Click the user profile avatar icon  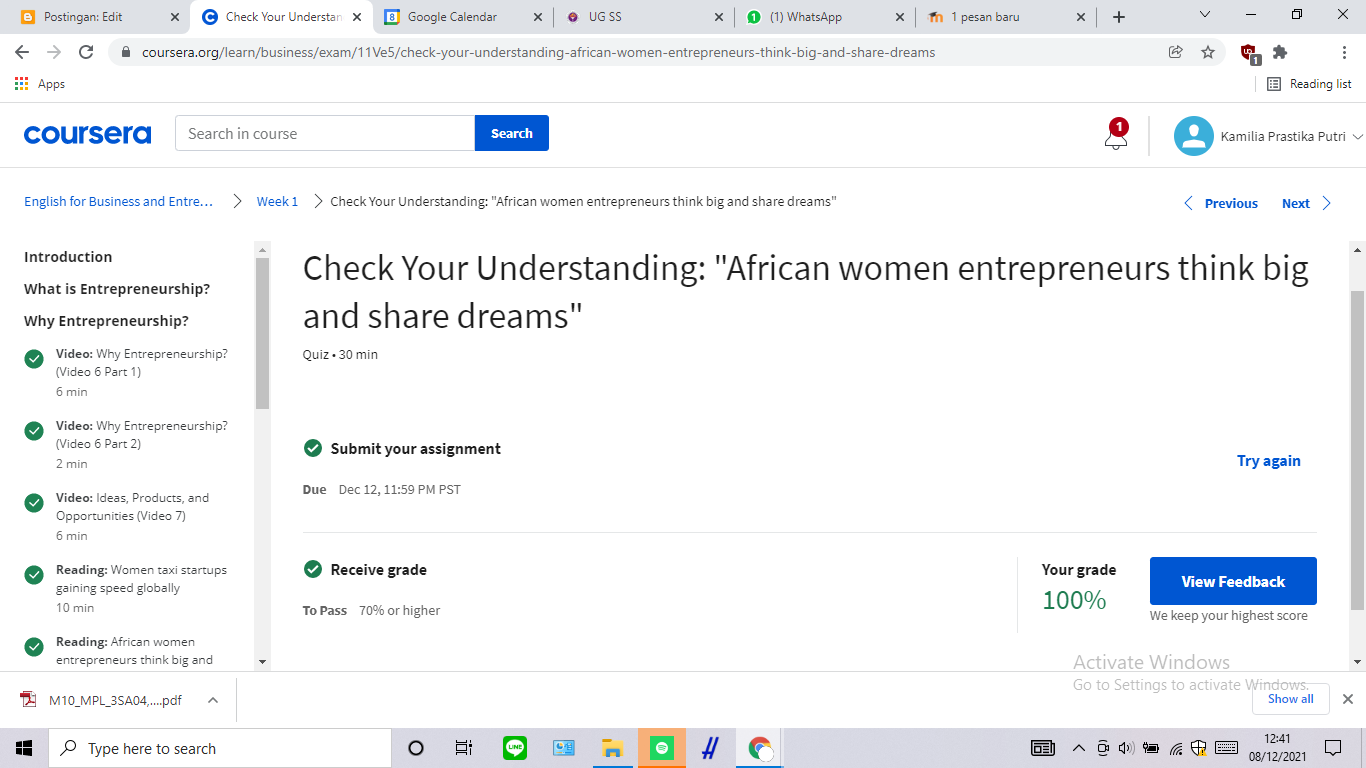click(1193, 136)
